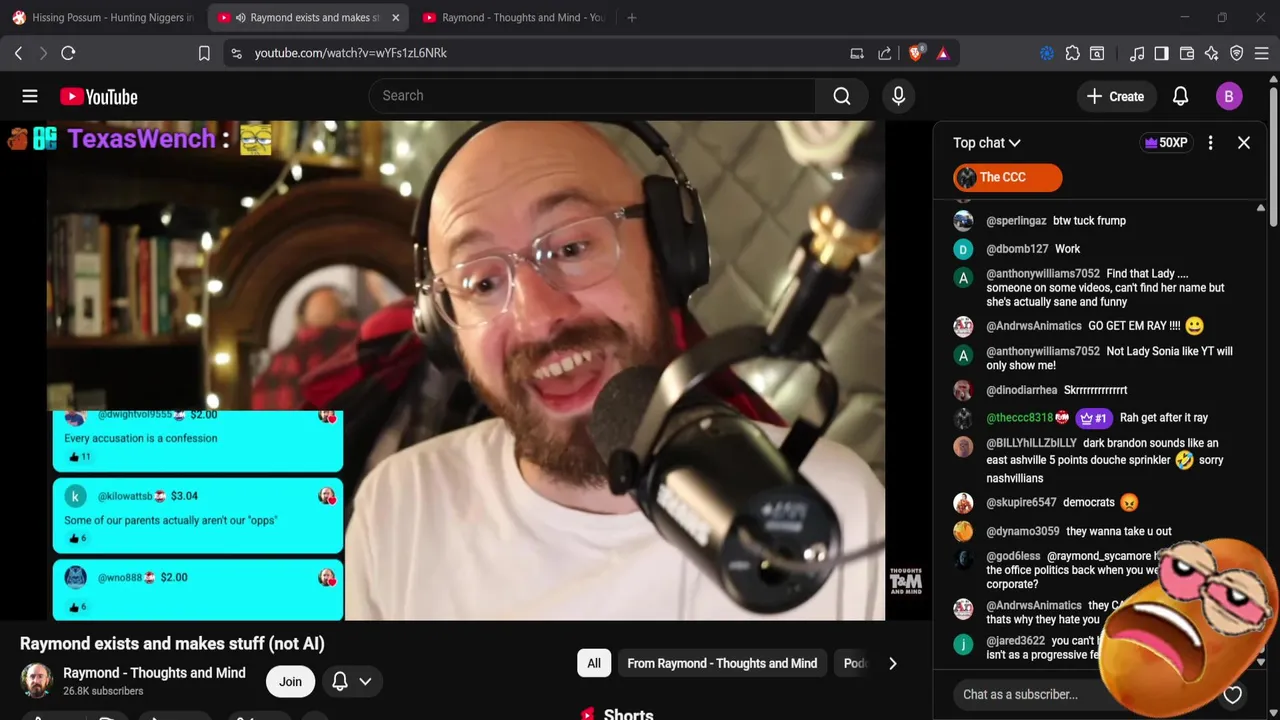1280x720 pixels.
Task: Click @AndrwsAnimatics 'GO GET EM RAY' message
Action: tap(1100, 326)
